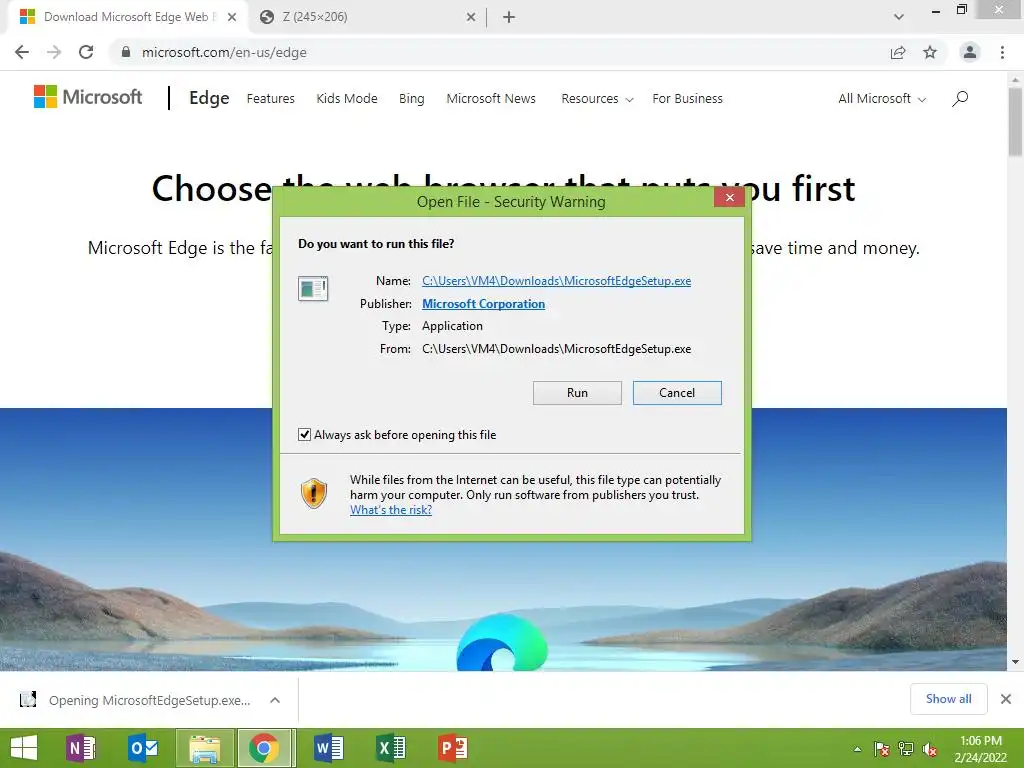Click the Microsoft Corporation publisher link
This screenshot has height=768, width=1024.
pos(483,304)
